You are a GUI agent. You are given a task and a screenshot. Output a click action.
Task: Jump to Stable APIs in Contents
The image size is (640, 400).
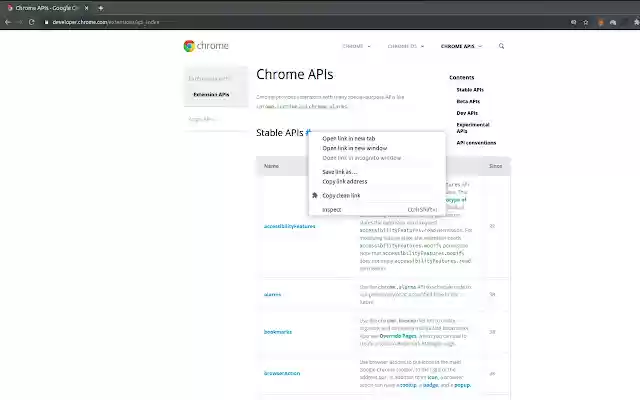coord(470,90)
